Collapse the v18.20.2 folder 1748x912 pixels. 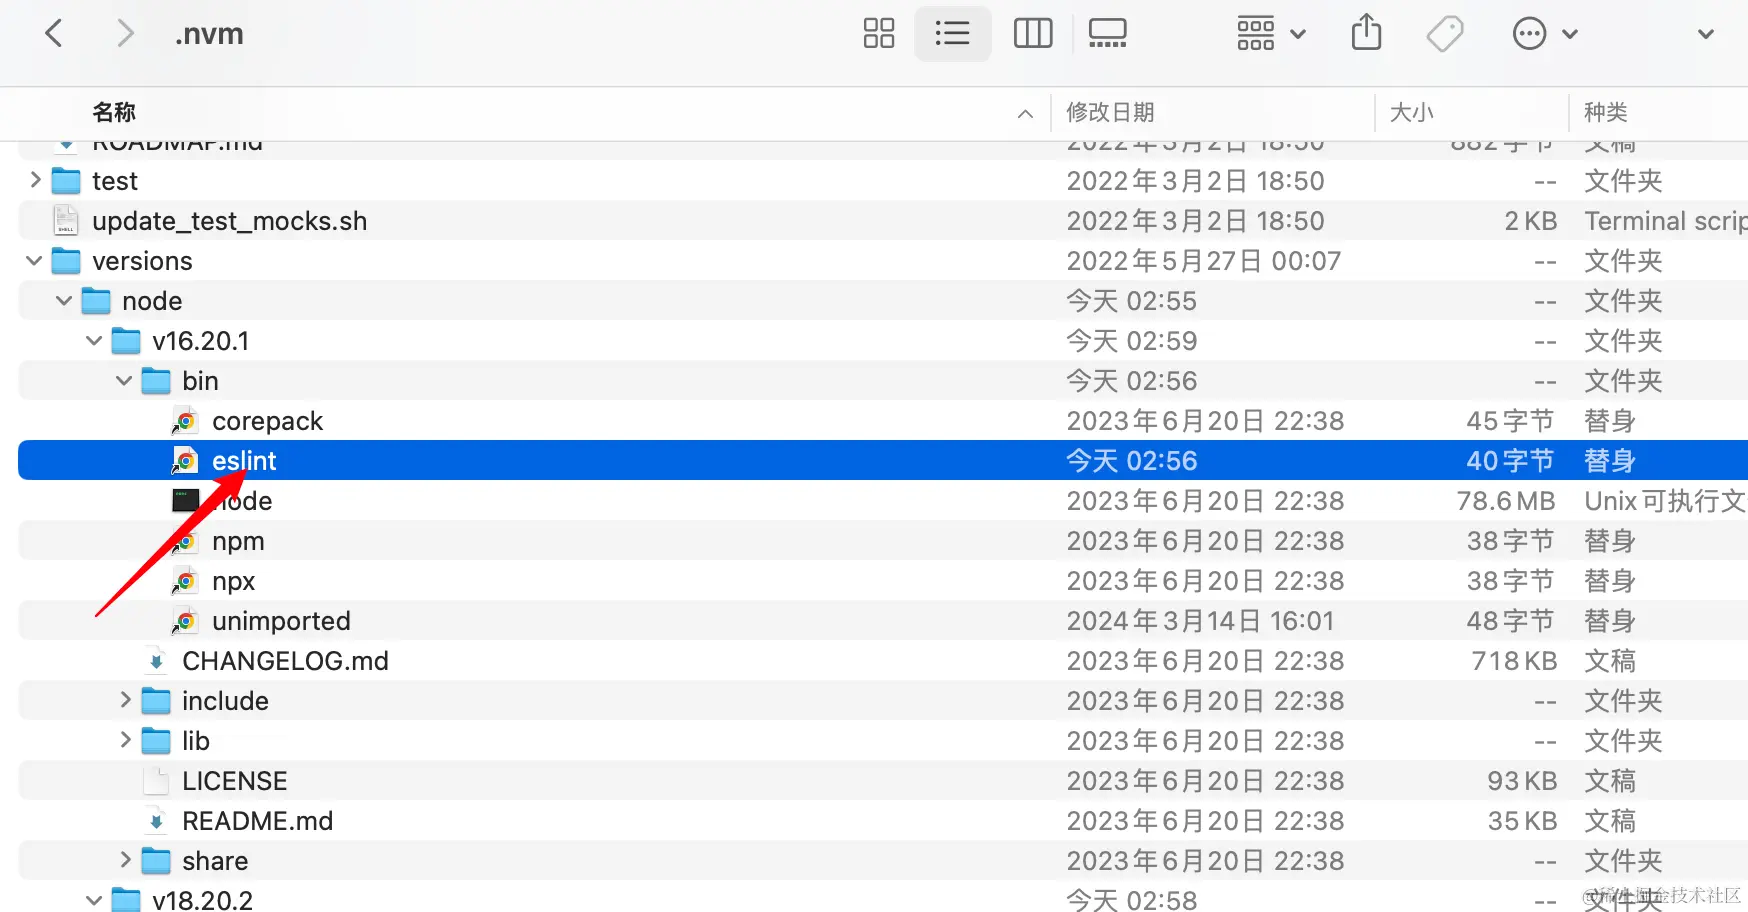coord(94,900)
